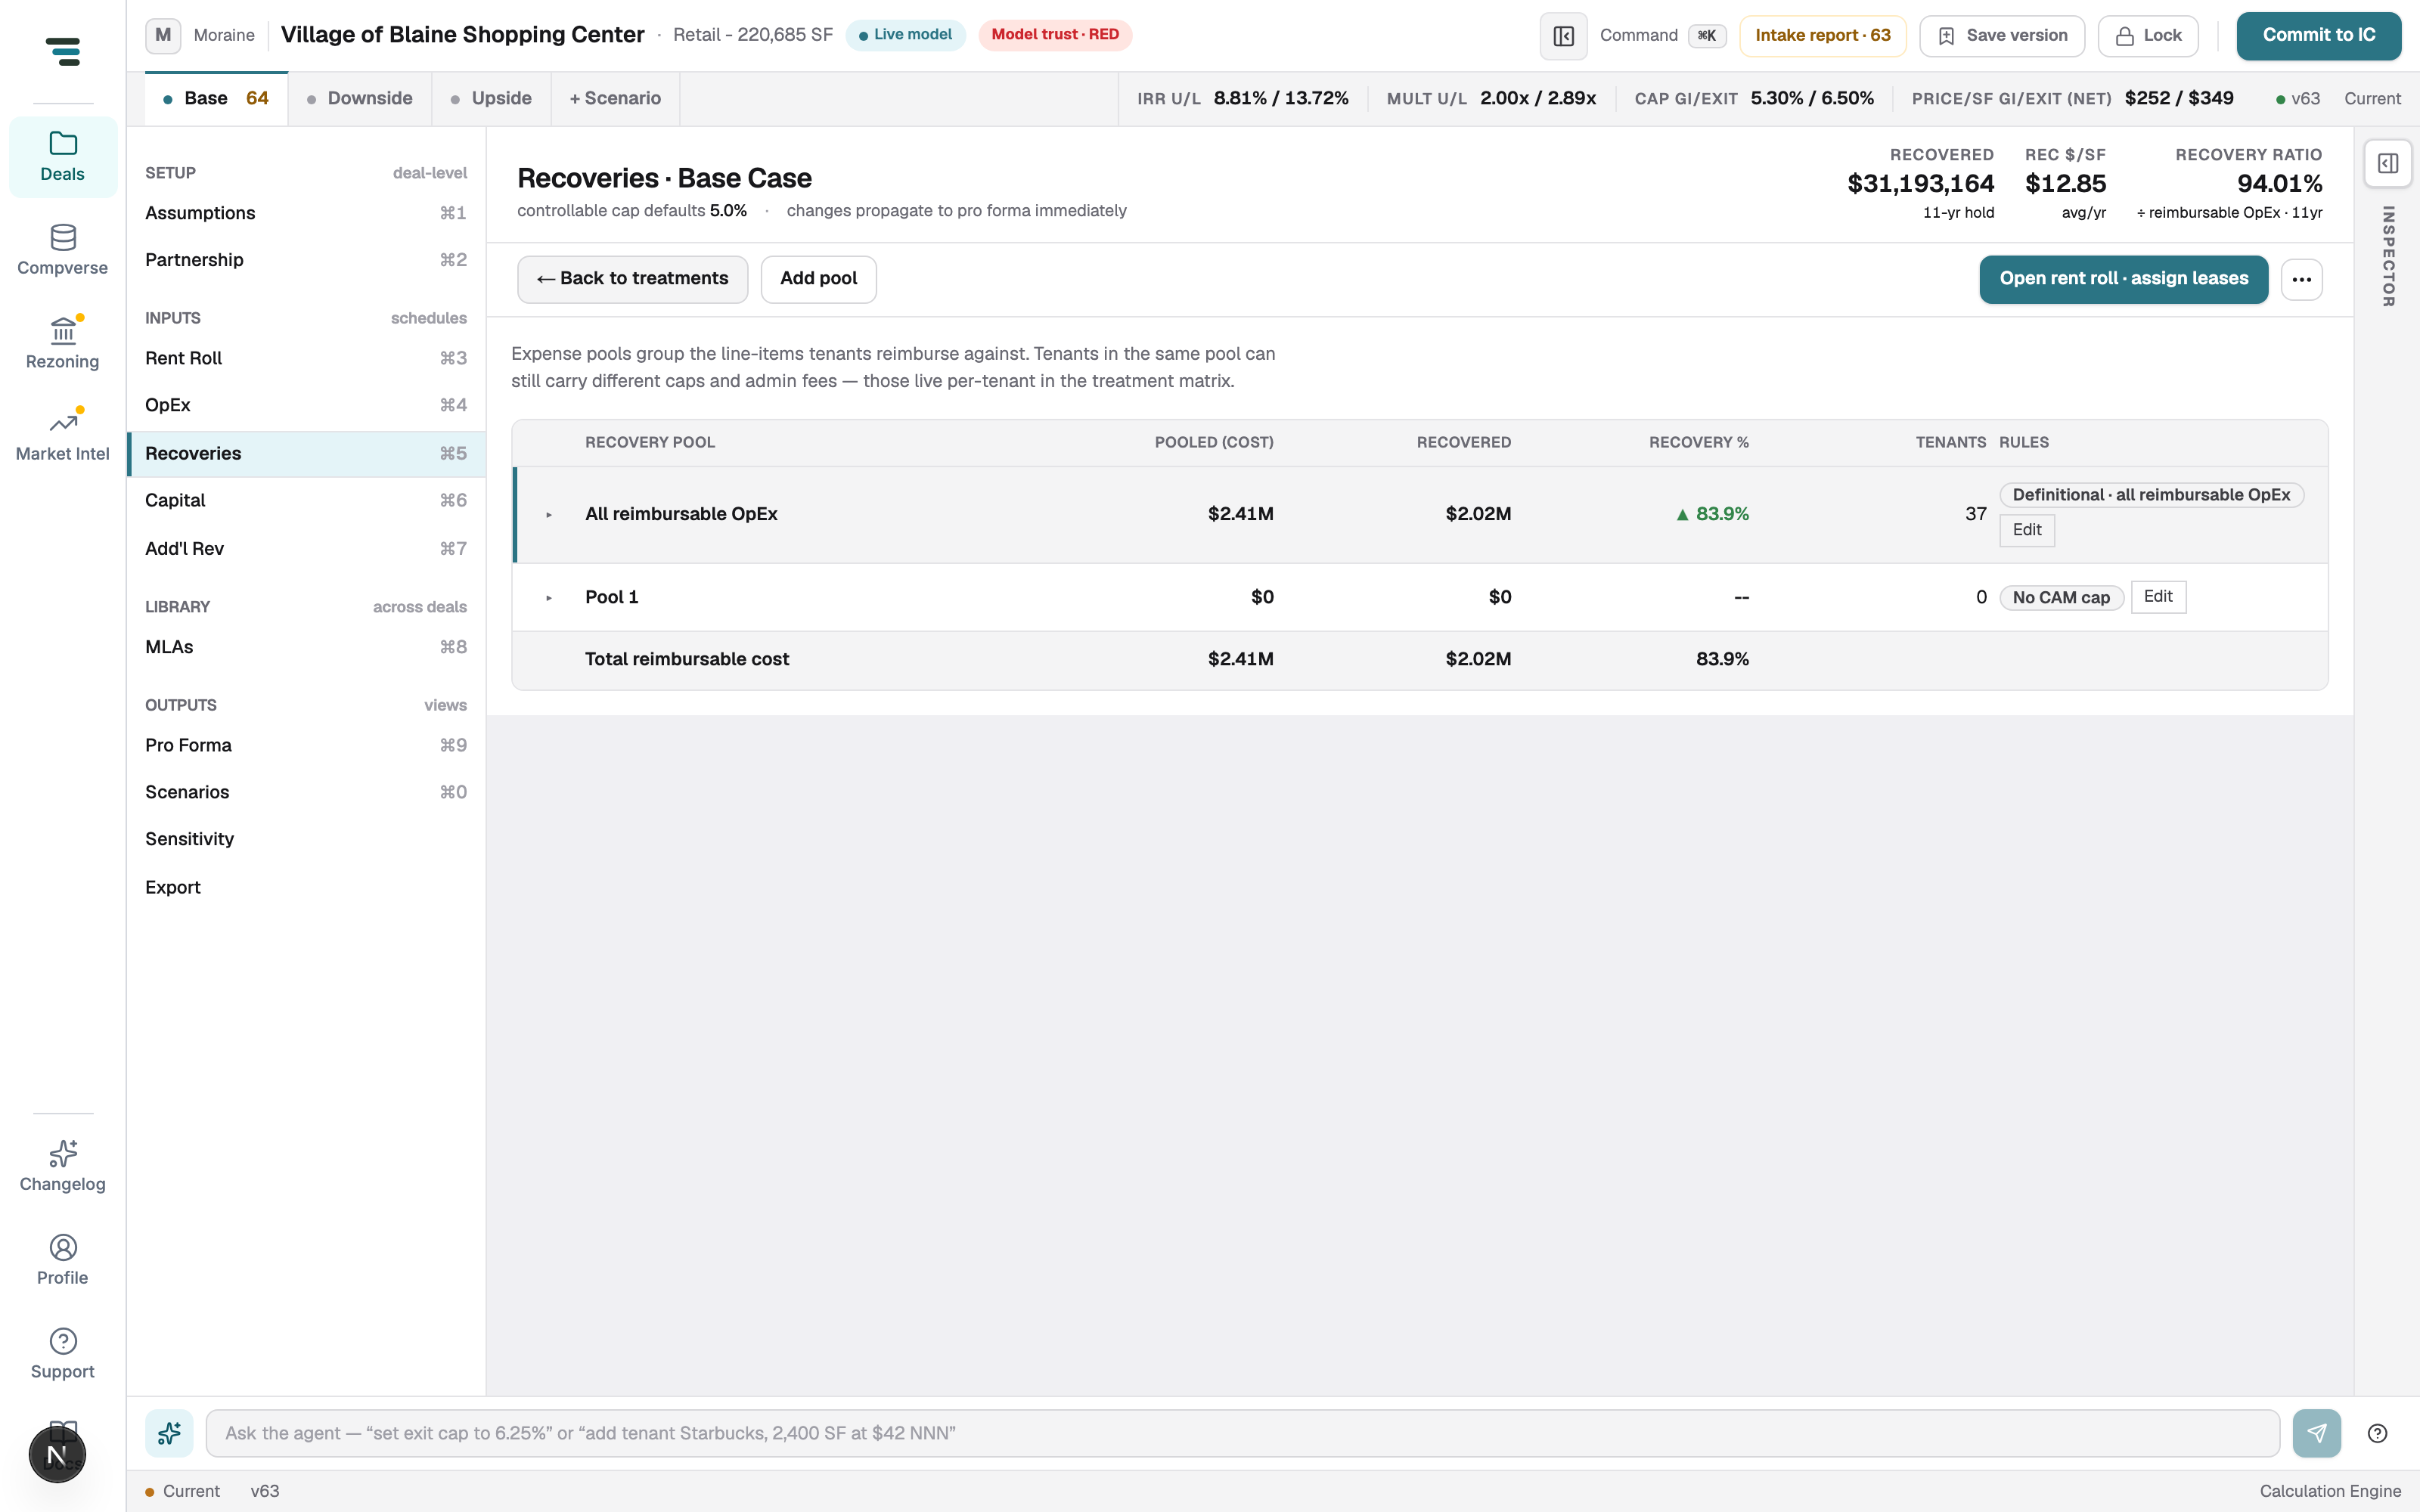The width and height of the screenshot is (2420, 1512).
Task: Click the 94.01% recovery ratio value
Action: click(2279, 184)
